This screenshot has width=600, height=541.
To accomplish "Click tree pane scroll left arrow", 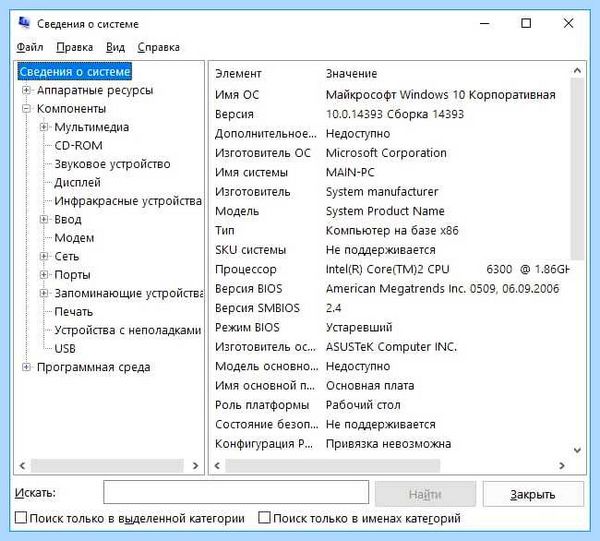I will pyautogui.click(x=22, y=466).
